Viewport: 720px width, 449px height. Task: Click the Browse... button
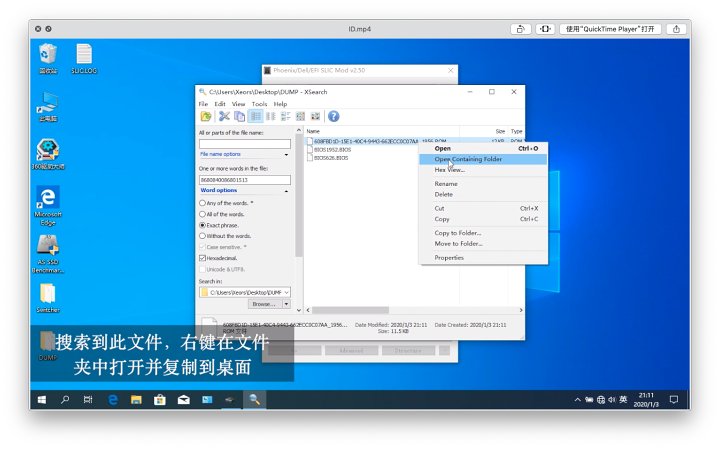pos(263,304)
